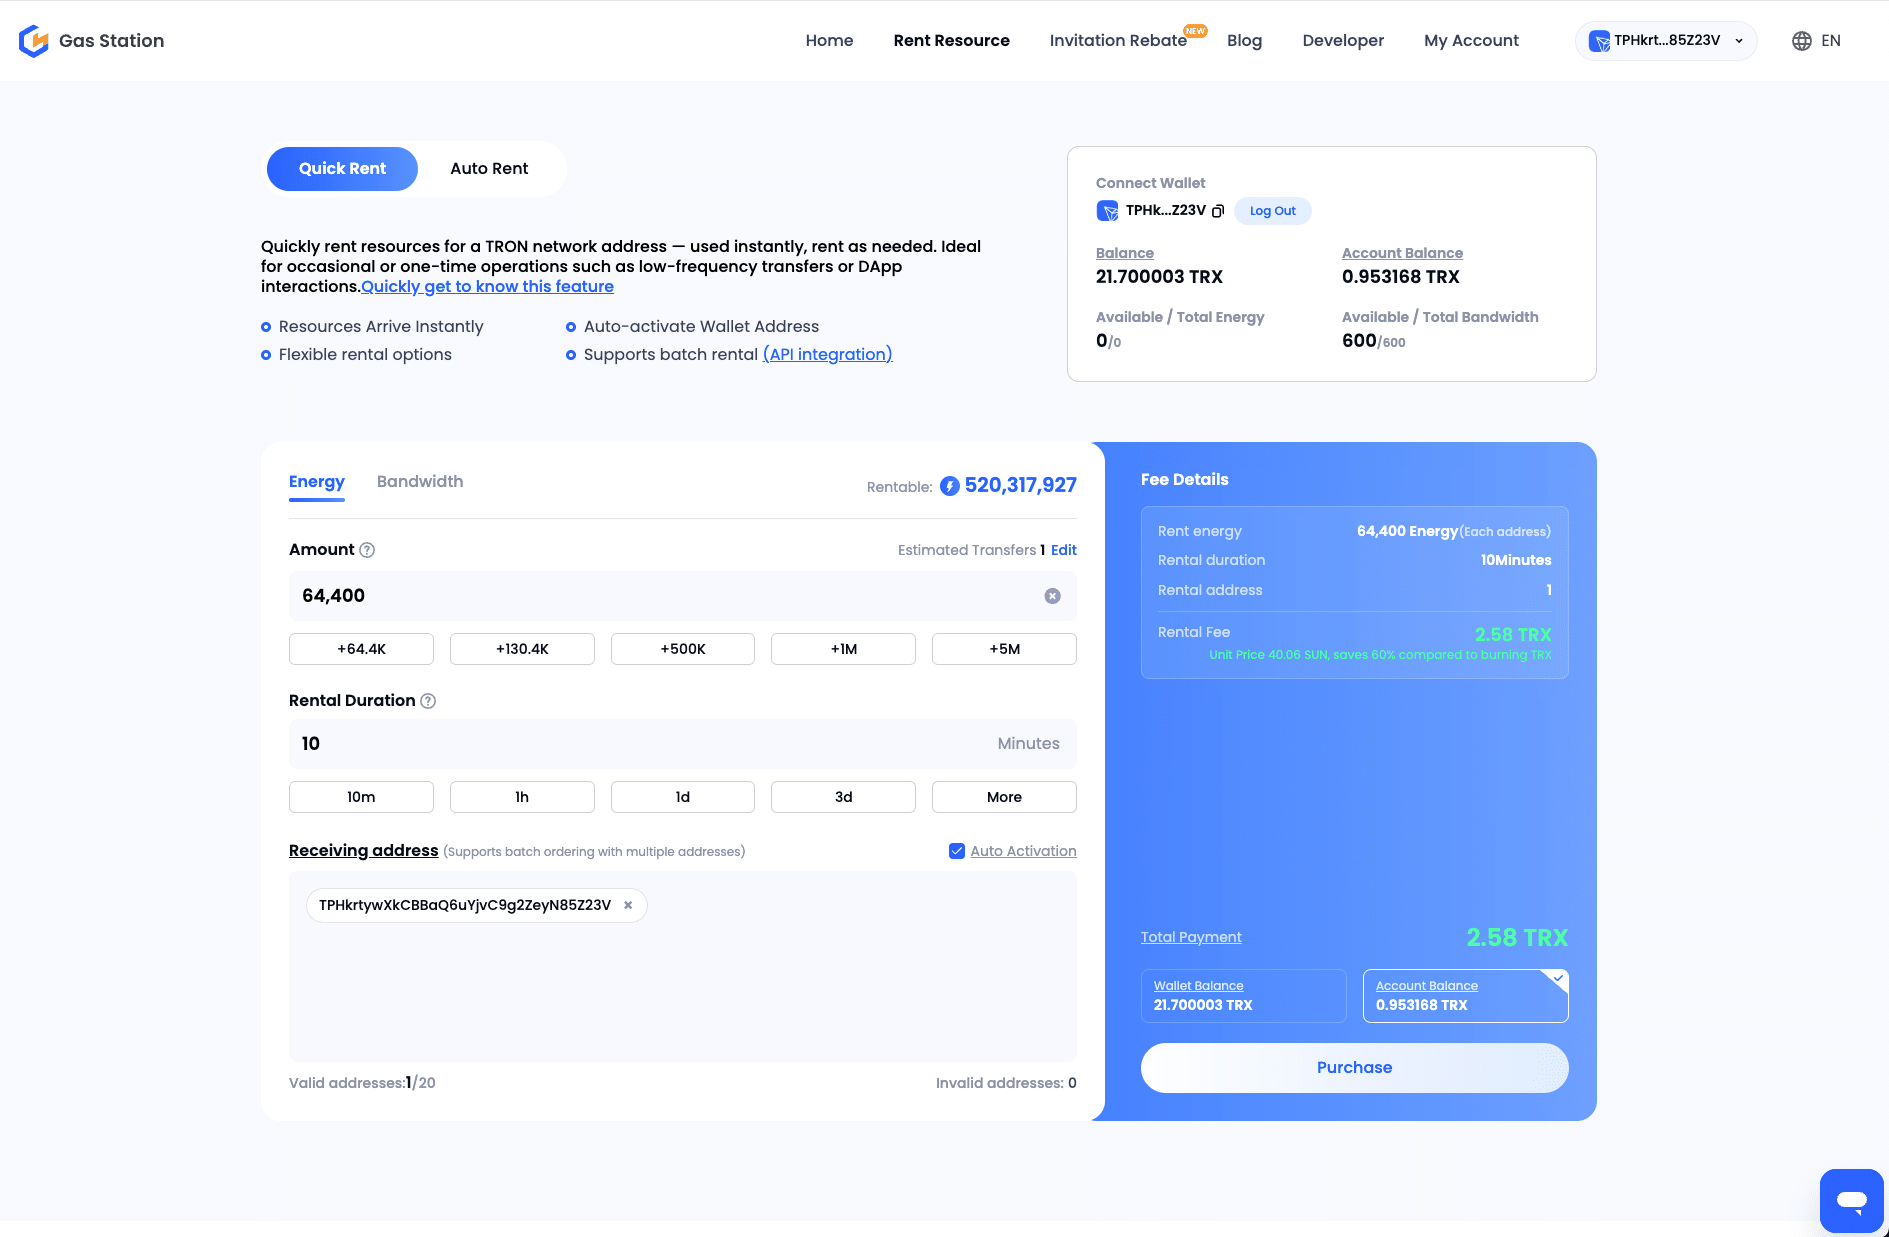This screenshot has height=1237, width=1889.
Task: Click the energy lightning icon beside Rentable
Action: coord(950,486)
